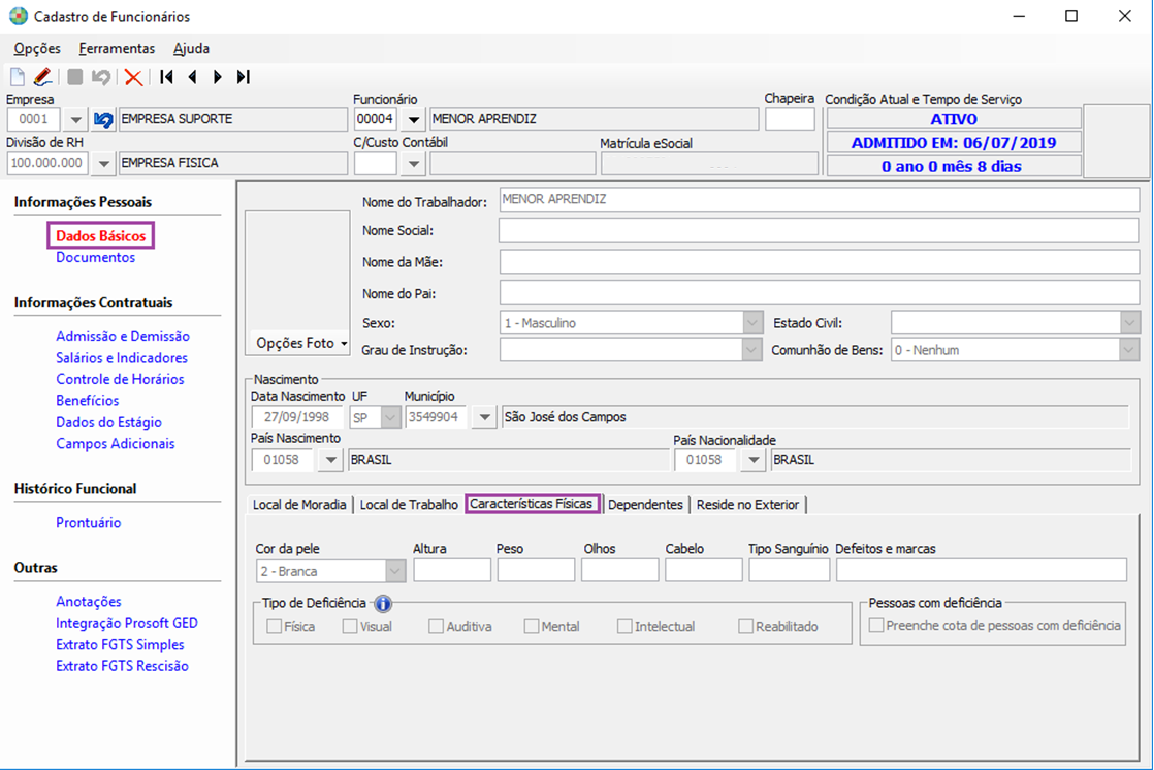Open the Dados Básicos section
Image resolution: width=1154 pixels, height=770 pixels.
click(x=101, y=236)
